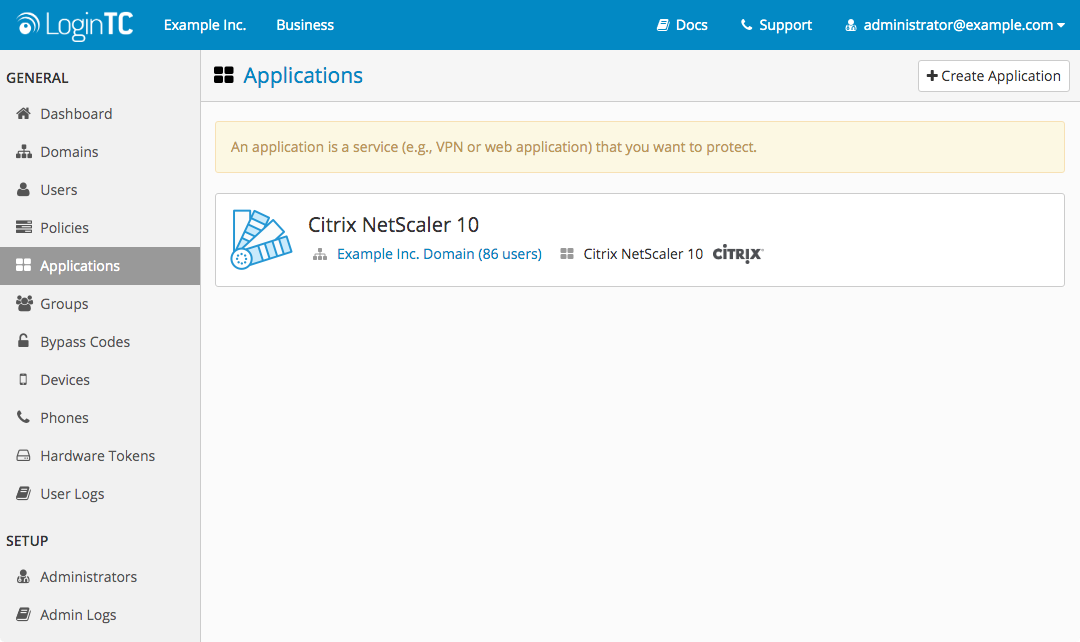
Task: Click the Policies list icon
Action: (x=23, y=227)
